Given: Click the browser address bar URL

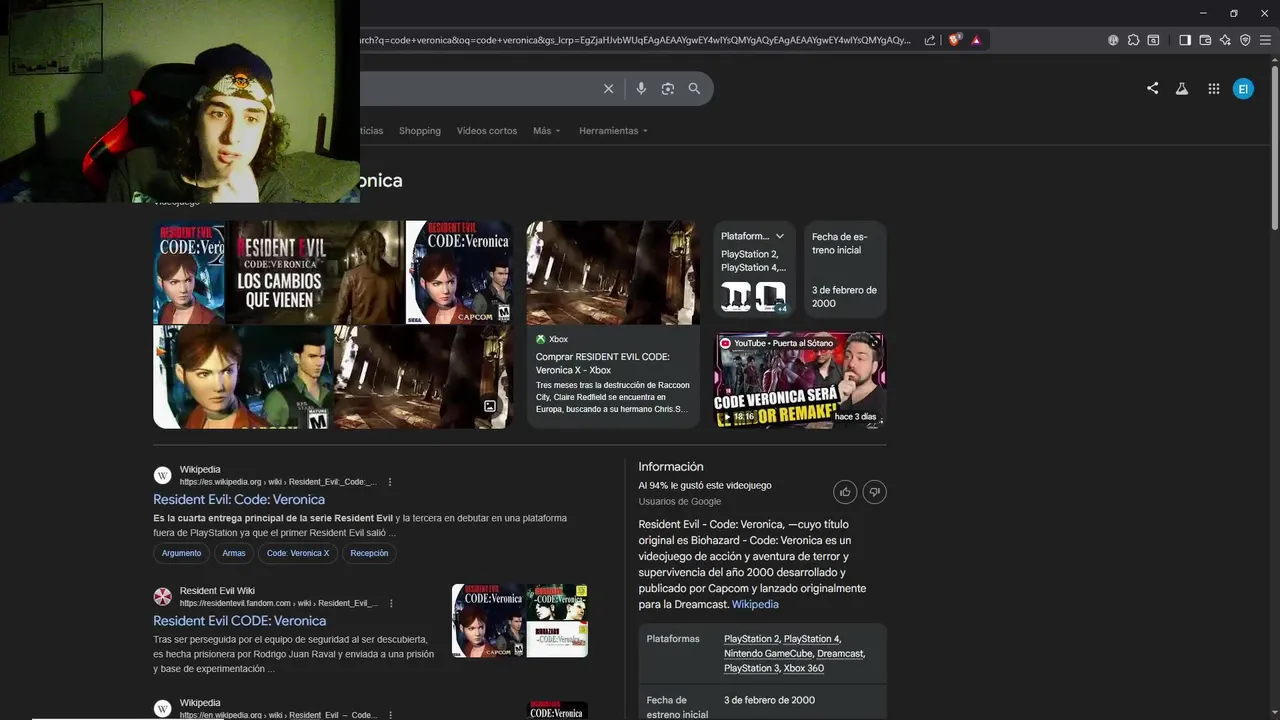Looking at the screenshot, I should [x=635, y=40].
